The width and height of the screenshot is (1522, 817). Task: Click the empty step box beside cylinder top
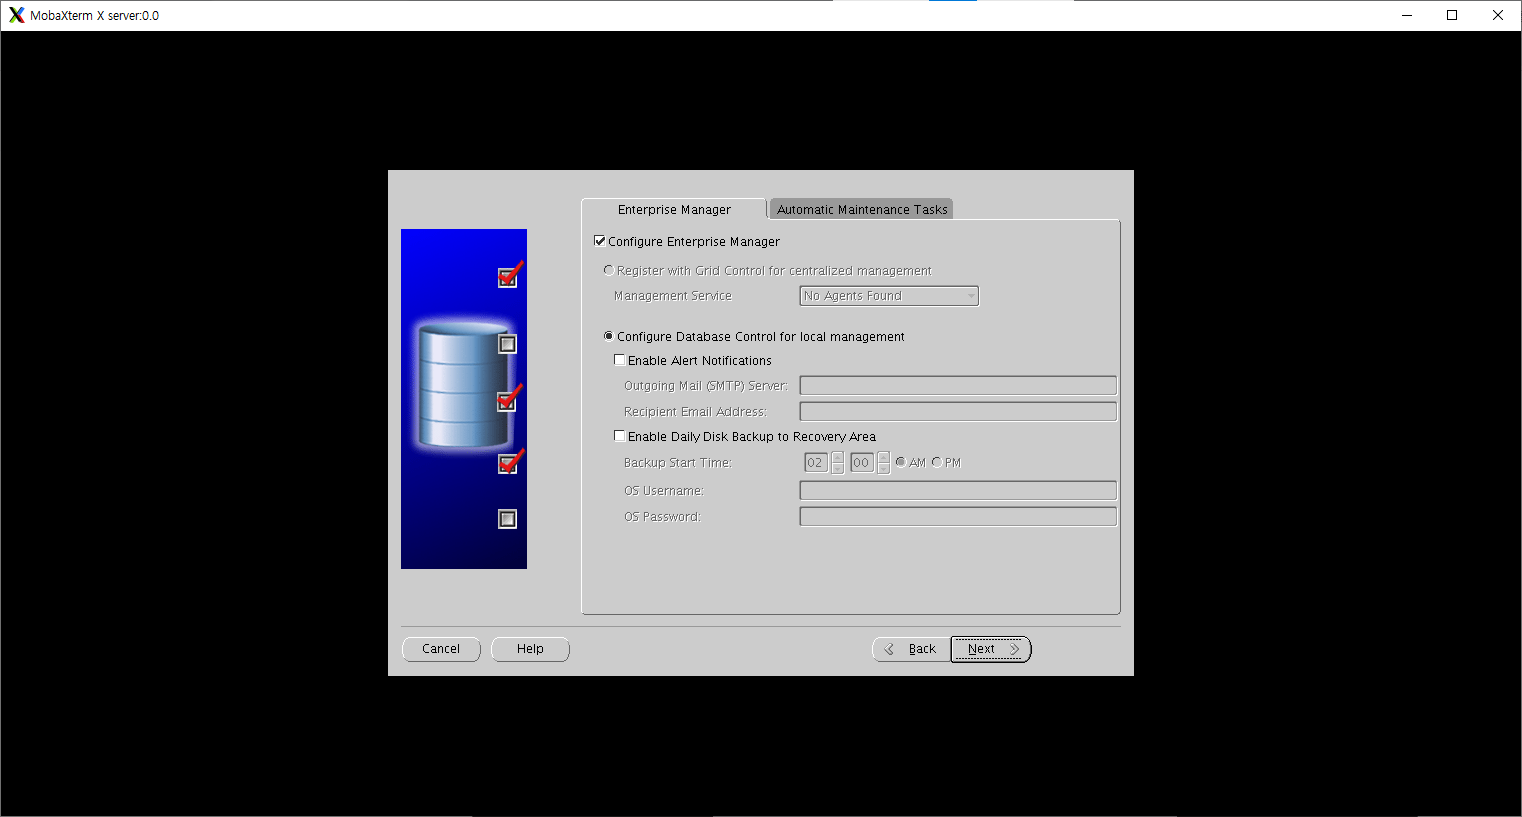(x=508, y=344)
